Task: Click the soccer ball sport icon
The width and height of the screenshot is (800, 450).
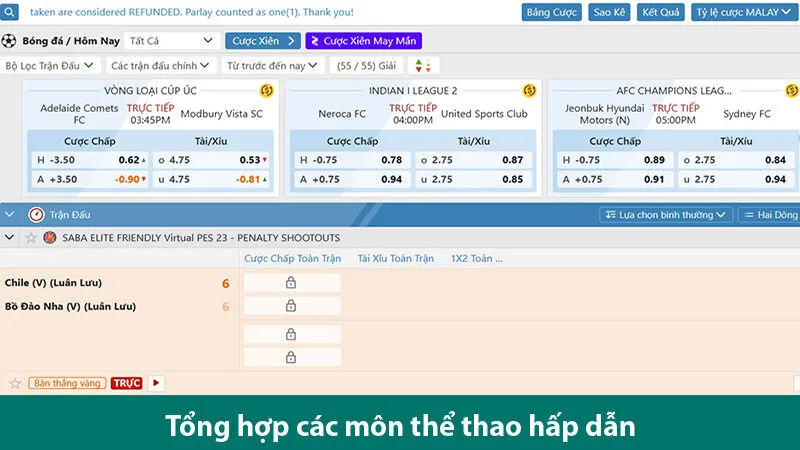Action: click(x=9, y=41)
